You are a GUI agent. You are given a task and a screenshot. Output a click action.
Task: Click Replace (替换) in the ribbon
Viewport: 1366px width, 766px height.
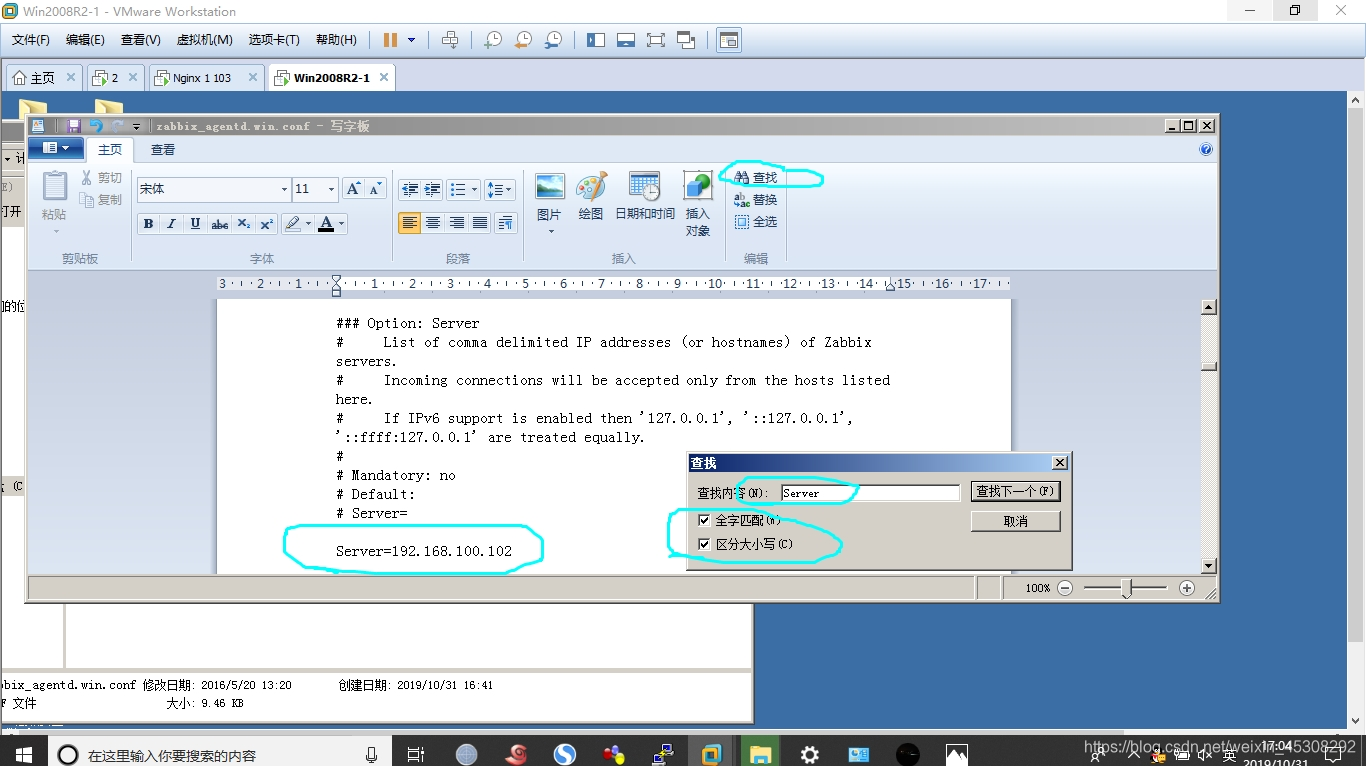tap(755, 199)
